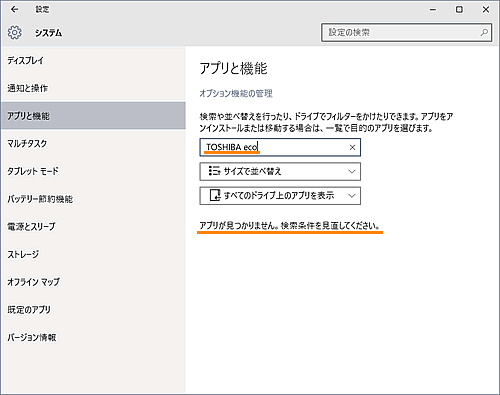Select アプリと機能 in the sidebar
500x395 pixels.
93,116
